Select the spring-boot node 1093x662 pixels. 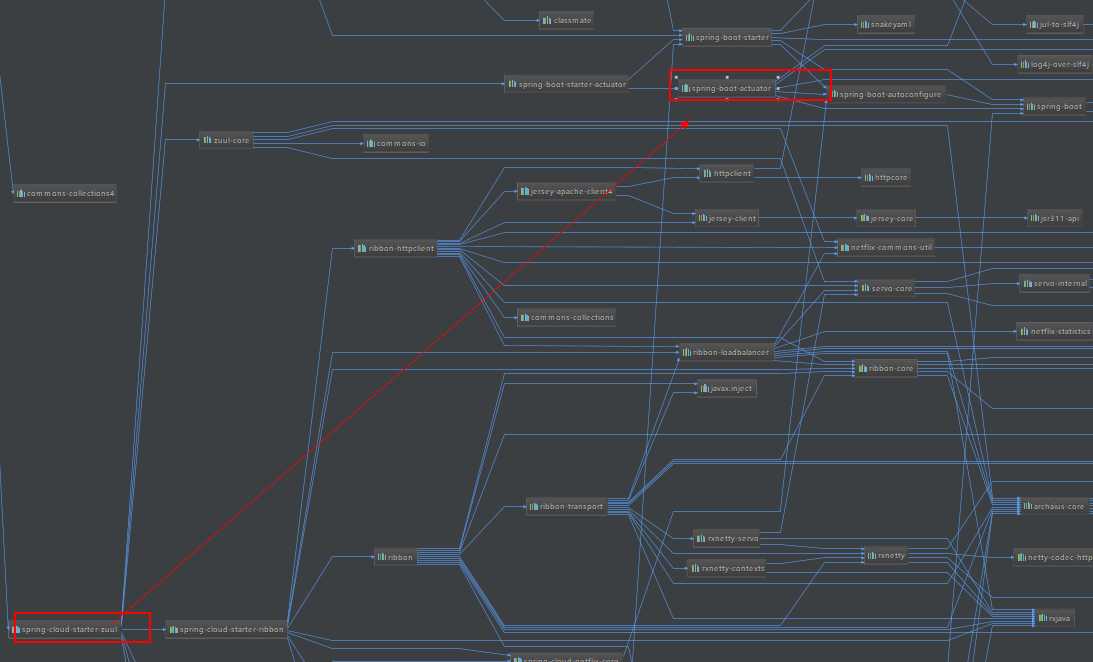tap(1055, 107)
